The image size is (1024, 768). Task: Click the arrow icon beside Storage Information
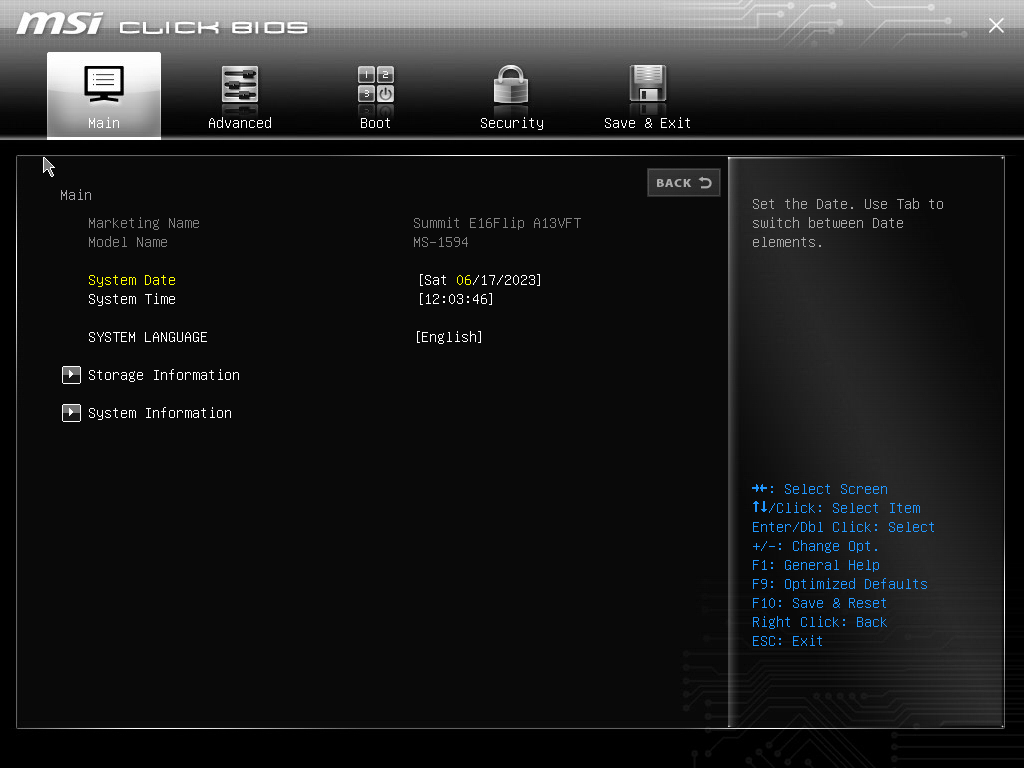[x=71, y=375]
